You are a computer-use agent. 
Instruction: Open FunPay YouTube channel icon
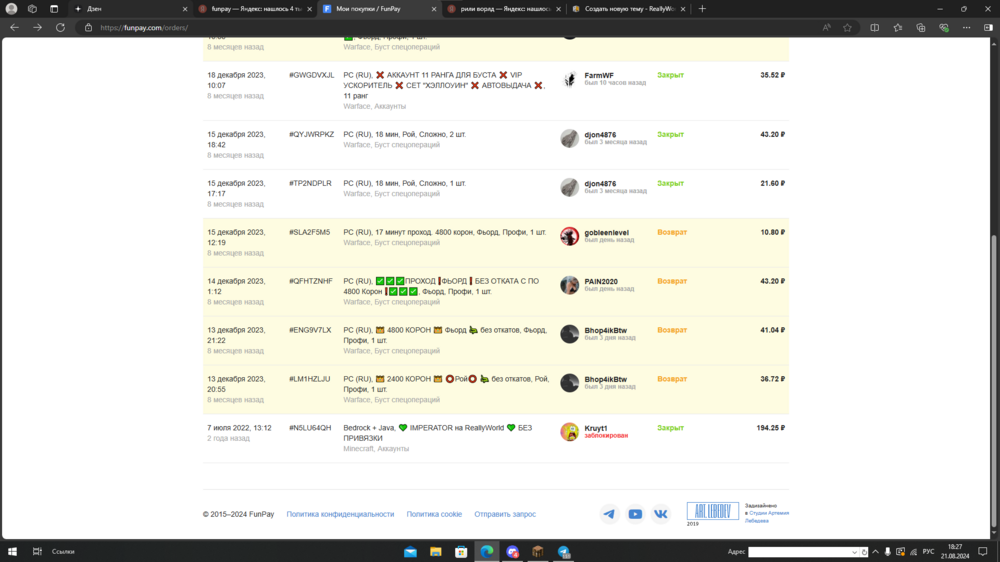click(x=635, y=514)
